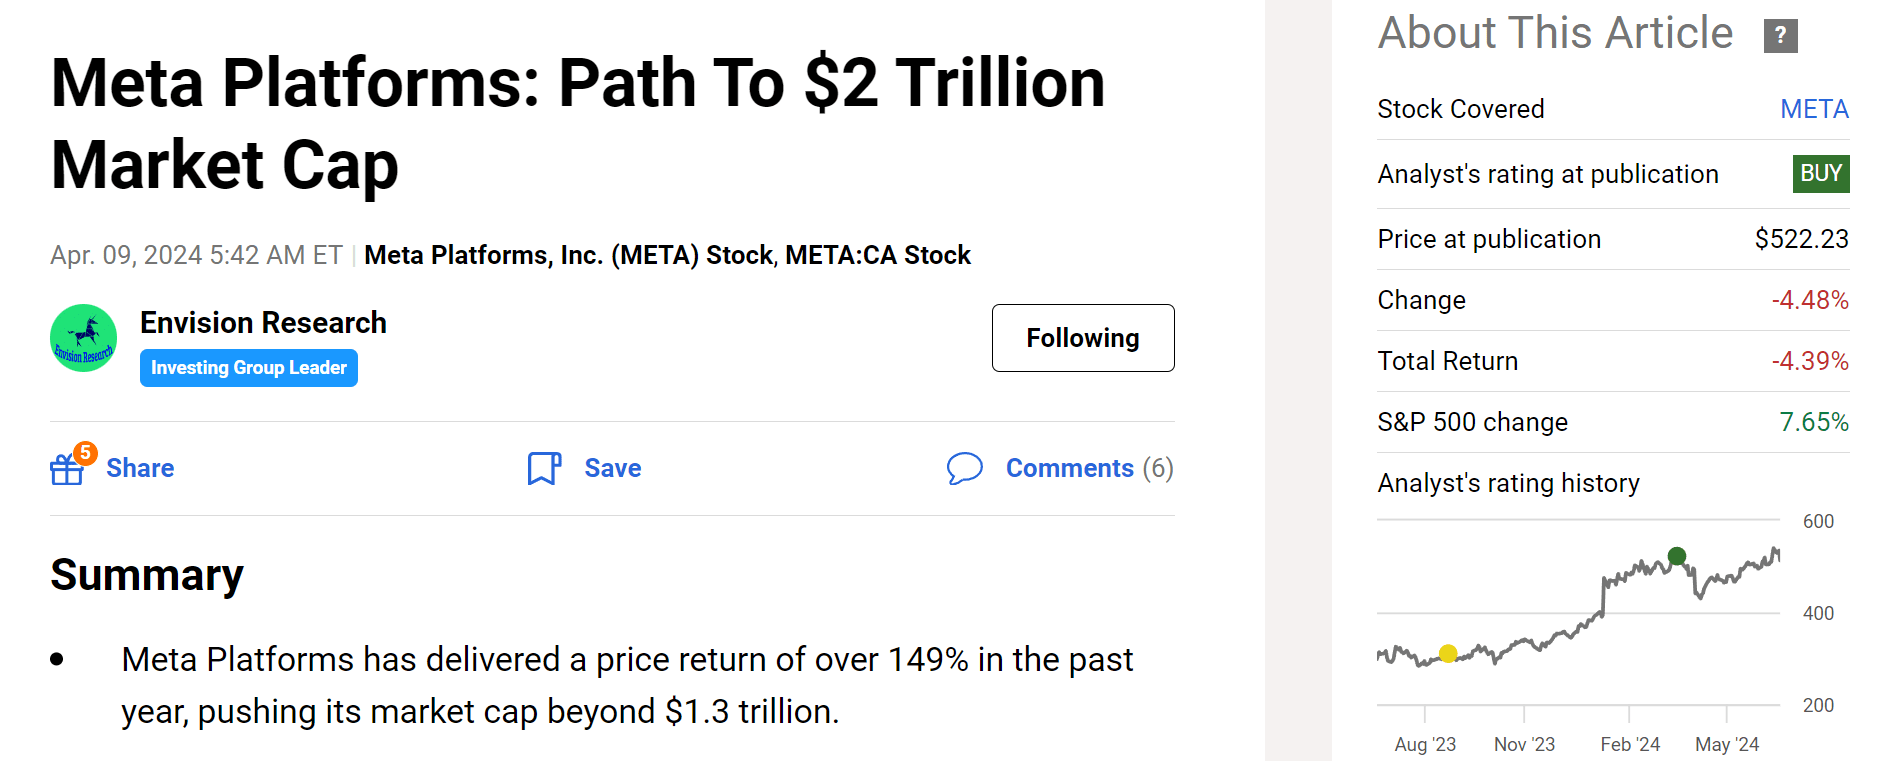Screen dimensions: 1890x761
Task: Click the gift share icon
Action: [x=66, y=469]
